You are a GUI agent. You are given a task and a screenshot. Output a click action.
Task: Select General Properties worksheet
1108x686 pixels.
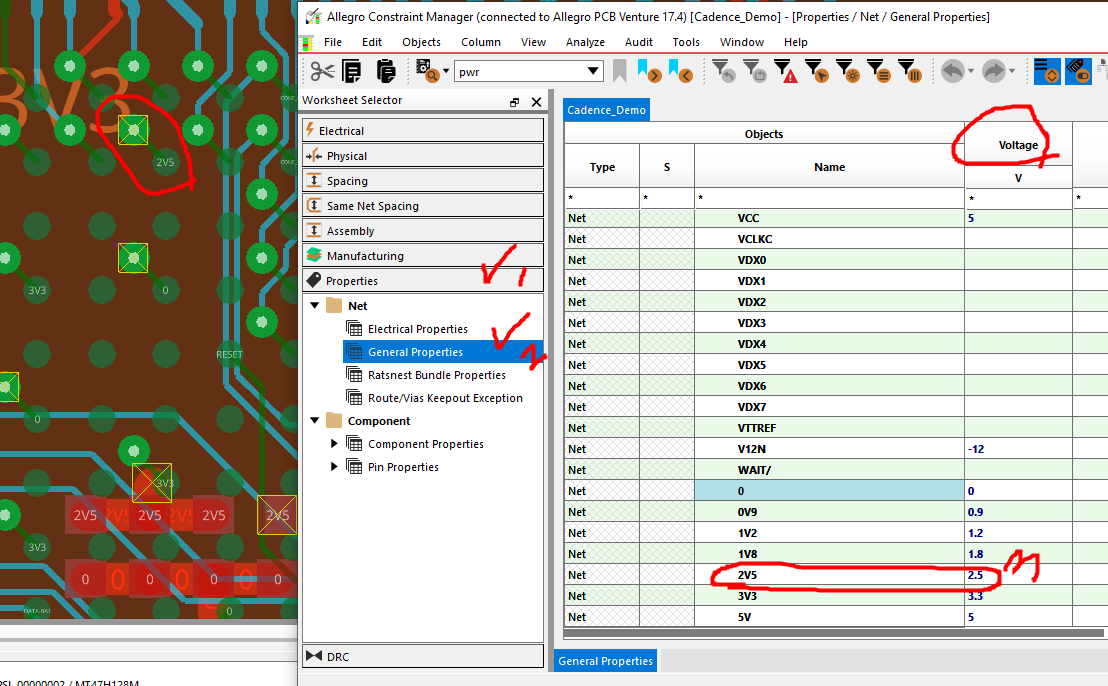(416, 352)
